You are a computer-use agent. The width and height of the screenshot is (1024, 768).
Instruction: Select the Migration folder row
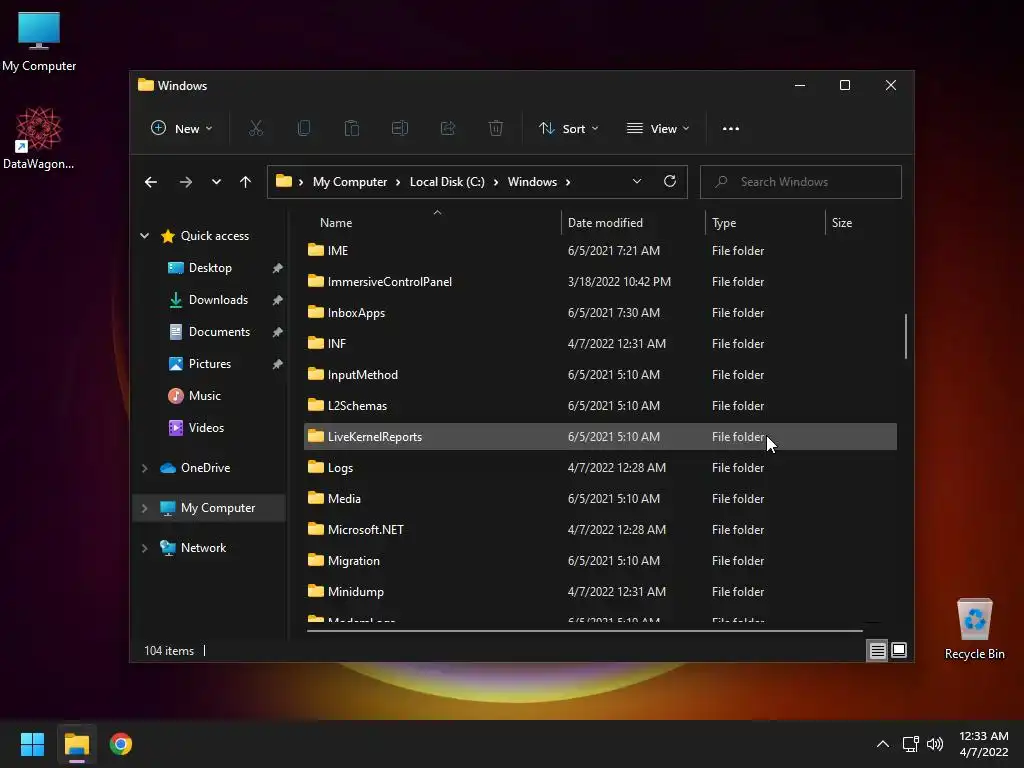click(x=600, y=560)
